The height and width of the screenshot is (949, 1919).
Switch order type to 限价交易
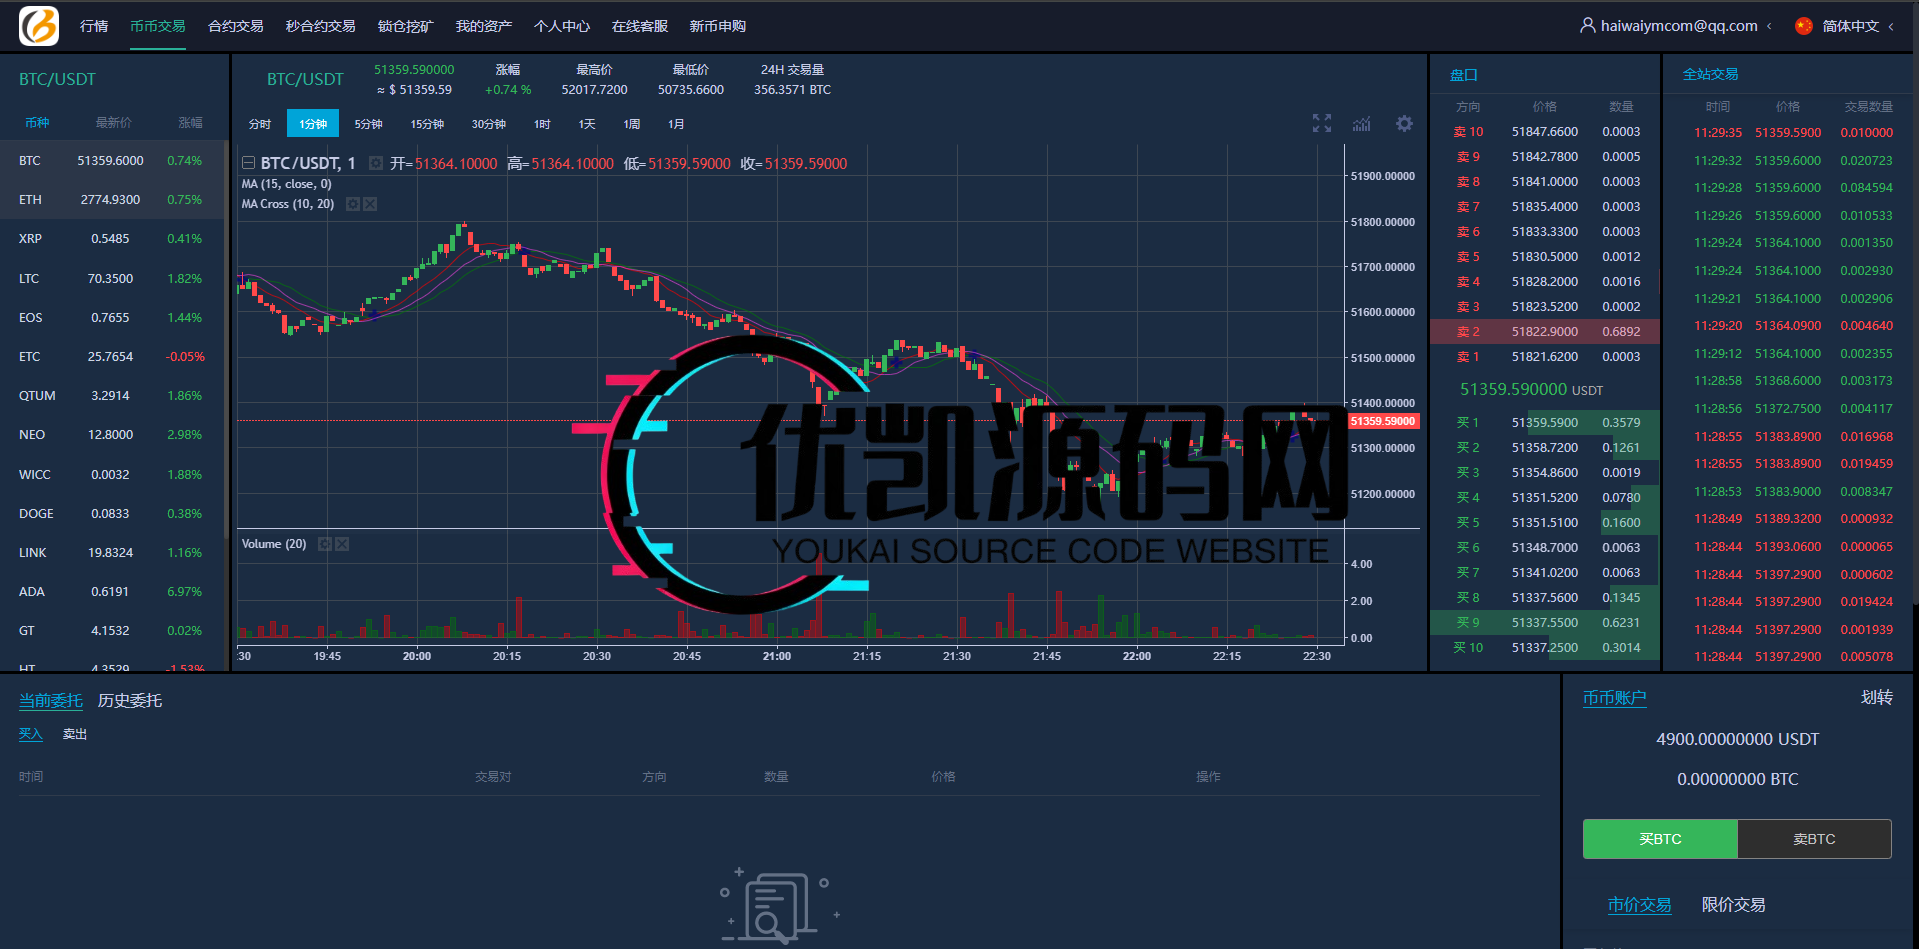1733,904
